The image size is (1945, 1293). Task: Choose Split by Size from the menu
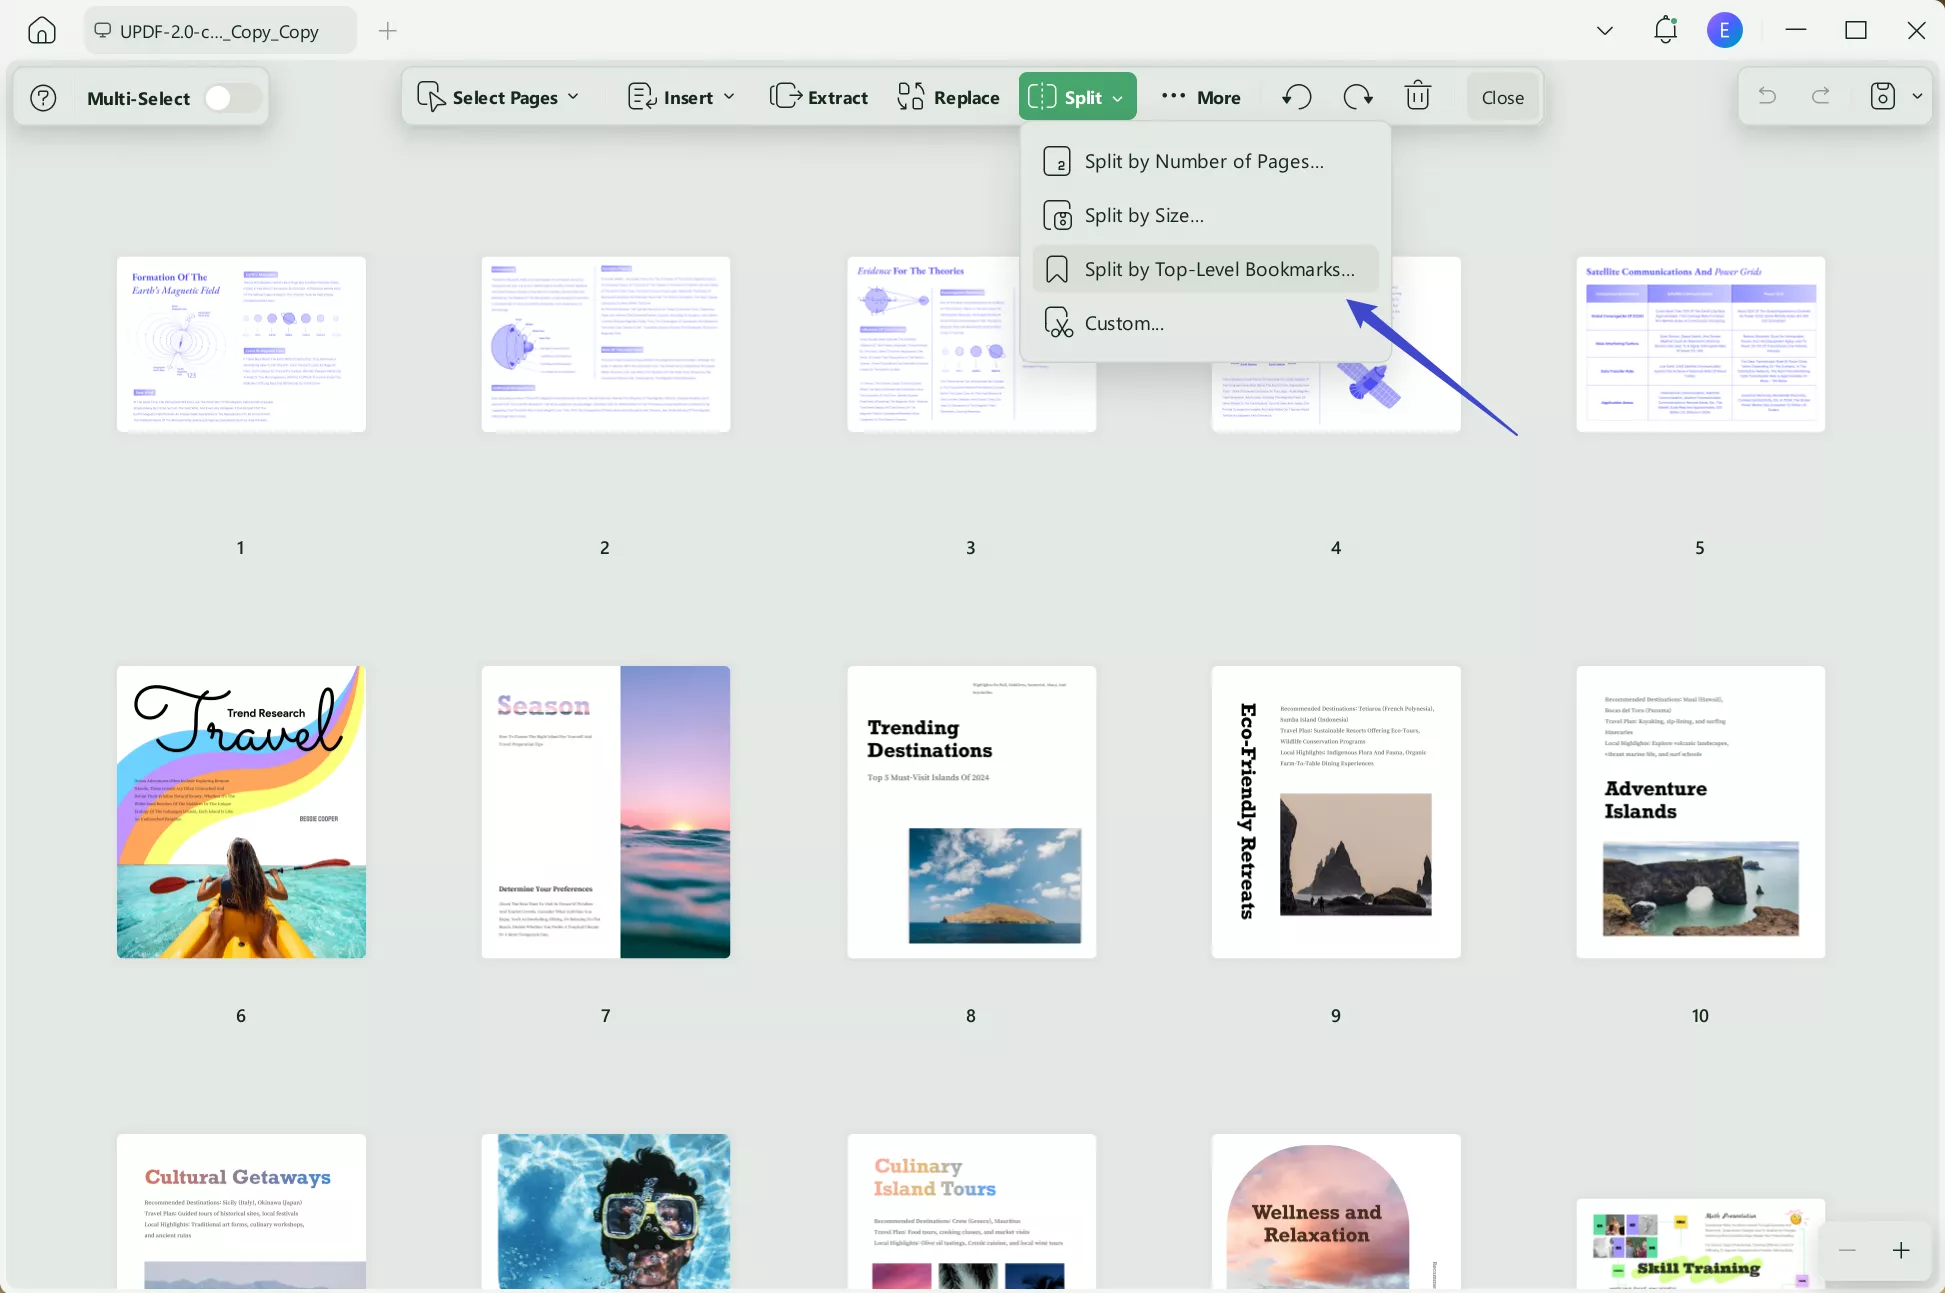[1144, 215]
